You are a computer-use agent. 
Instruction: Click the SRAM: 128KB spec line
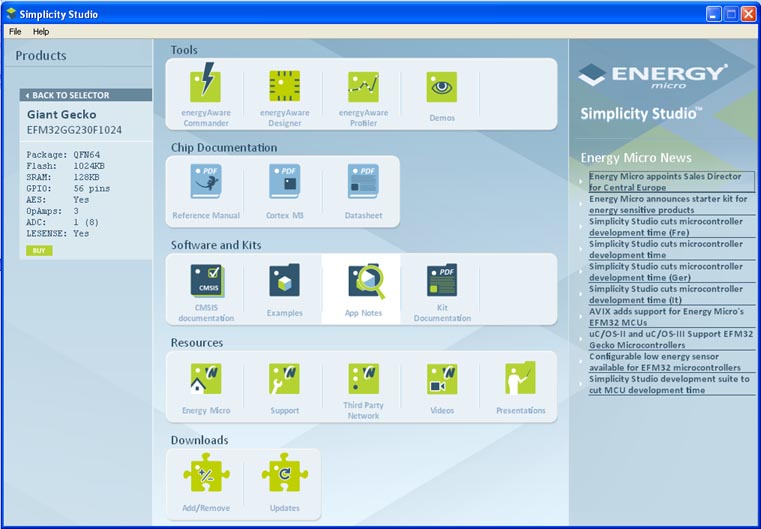pyautogui.click(x=63, y=177)
